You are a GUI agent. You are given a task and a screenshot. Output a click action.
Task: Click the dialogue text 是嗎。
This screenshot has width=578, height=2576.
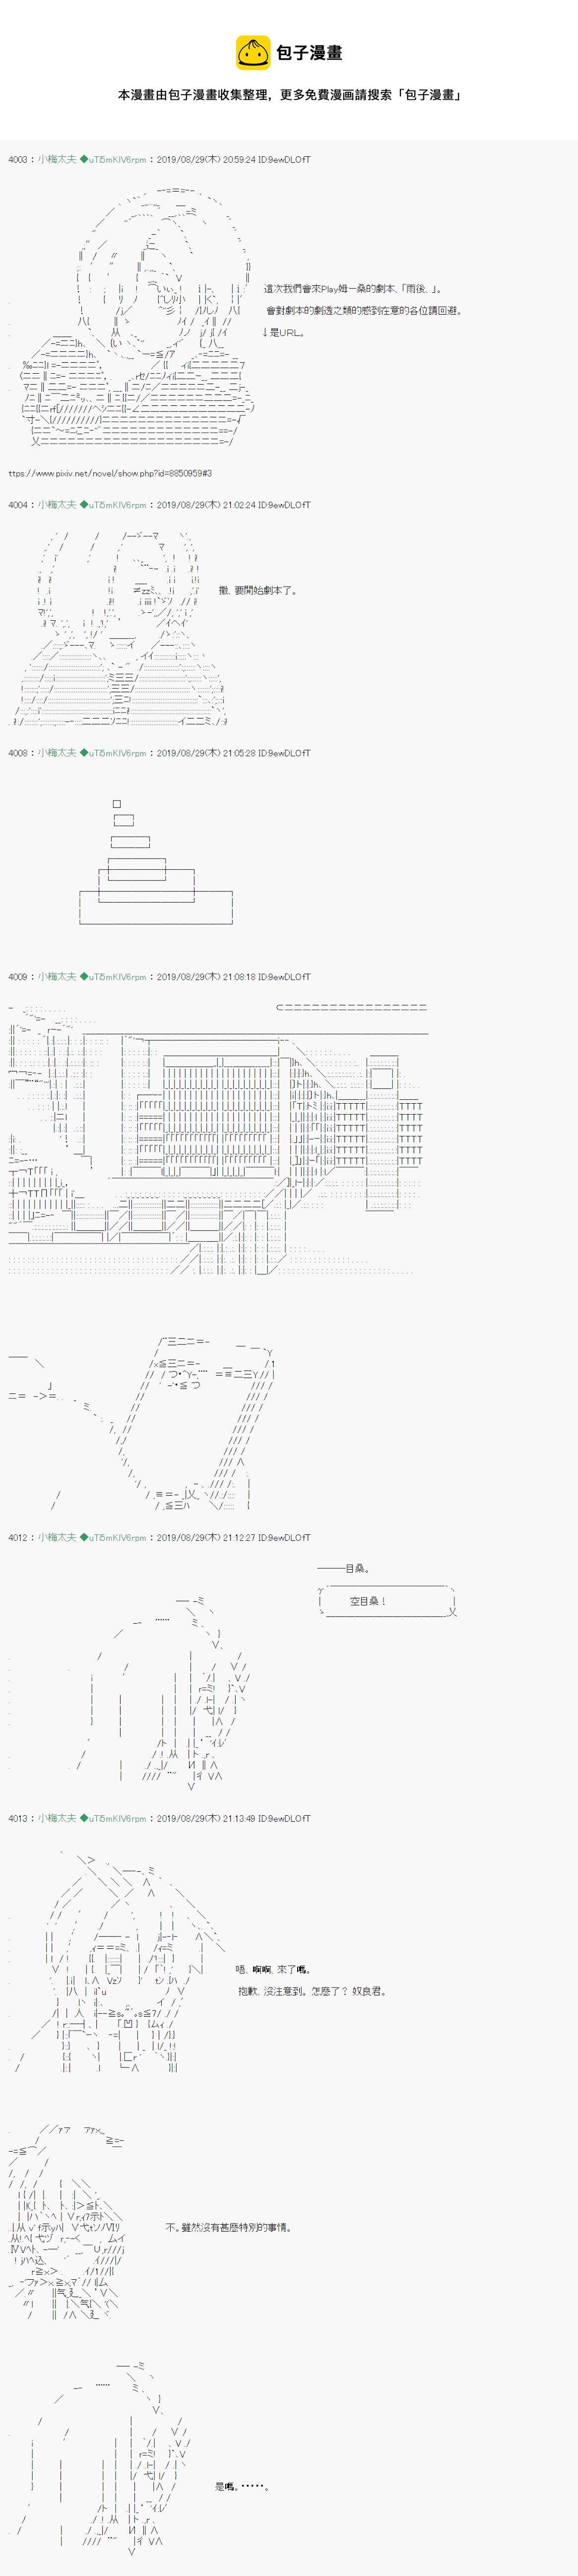point(241,2485)
